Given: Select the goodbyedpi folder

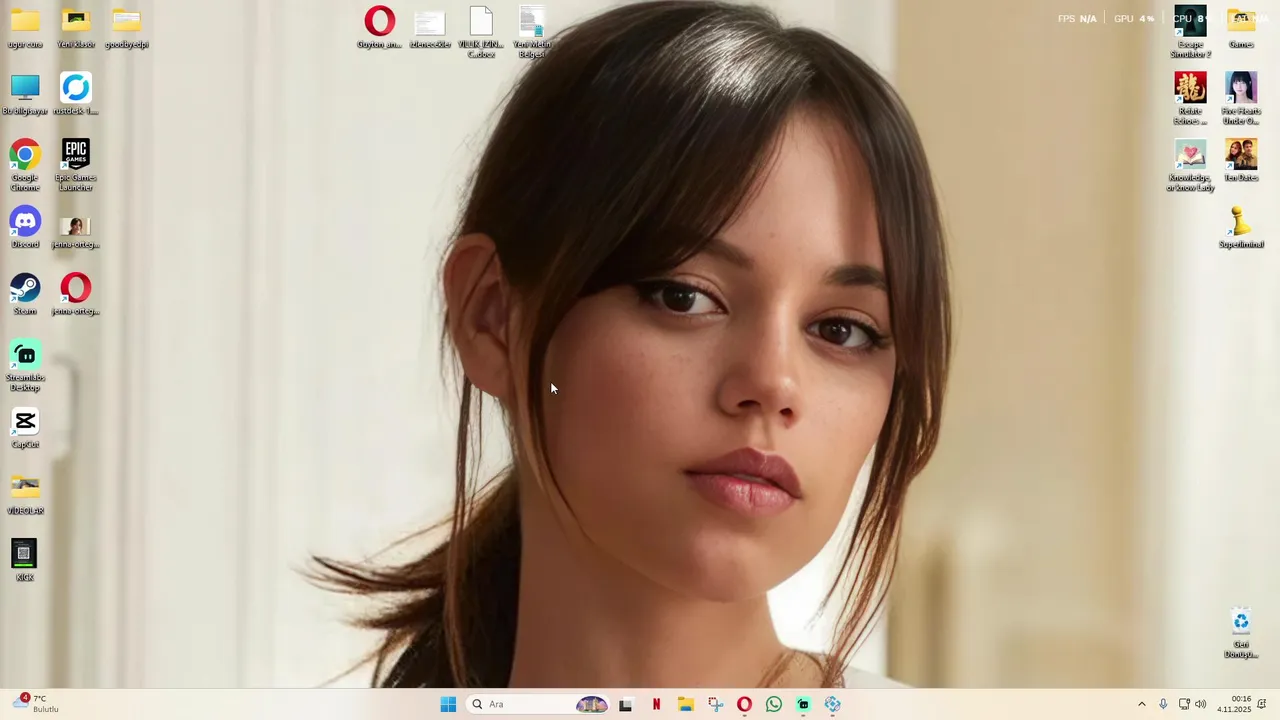Looking at the screenshot, I should click(x=126, y=27).
